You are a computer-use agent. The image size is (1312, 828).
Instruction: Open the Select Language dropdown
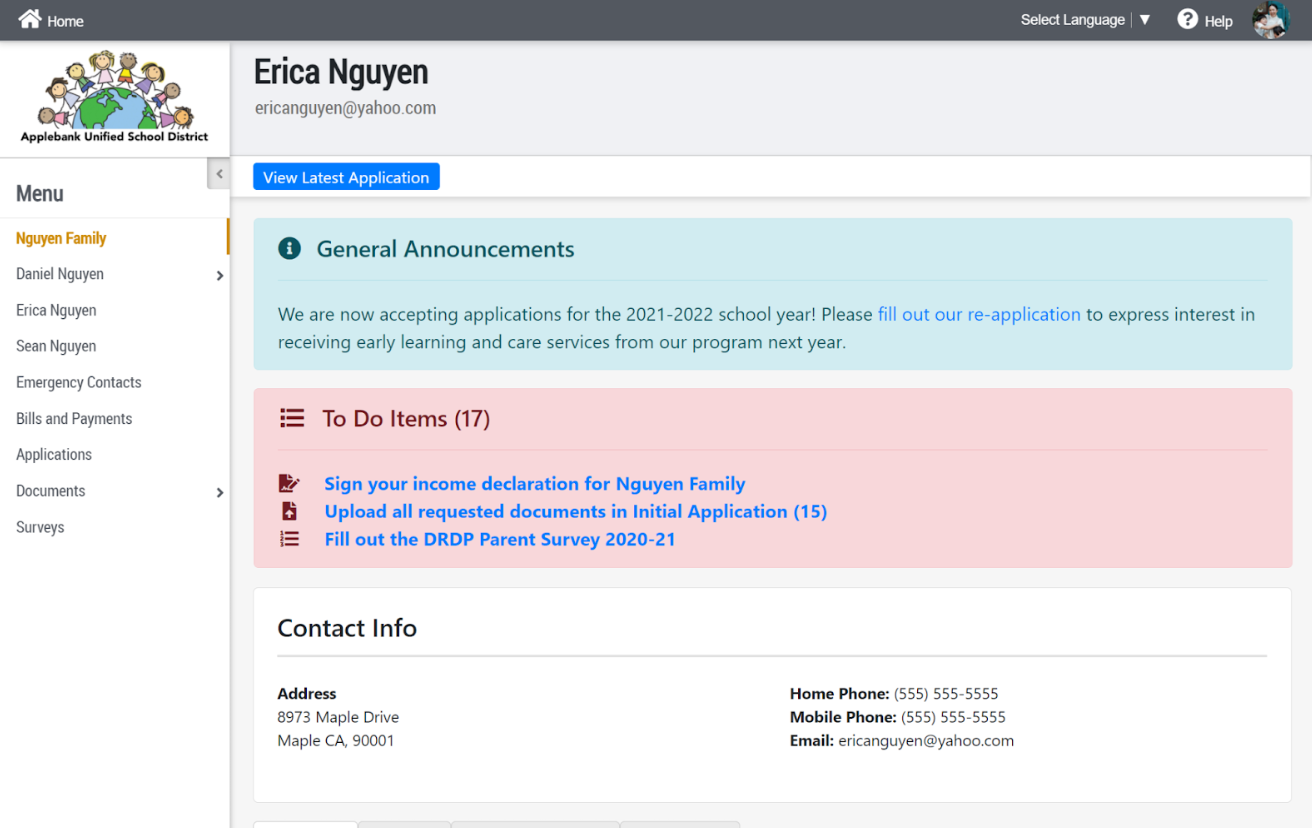coord(1086,20)
